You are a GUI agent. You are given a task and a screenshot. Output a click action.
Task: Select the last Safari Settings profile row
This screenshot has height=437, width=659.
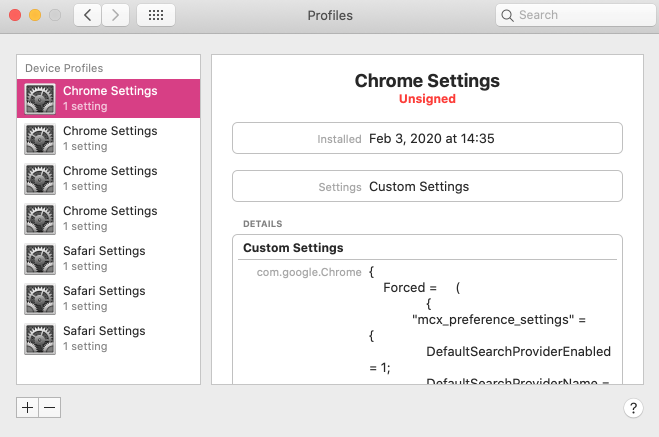click(x=108, y=338)
